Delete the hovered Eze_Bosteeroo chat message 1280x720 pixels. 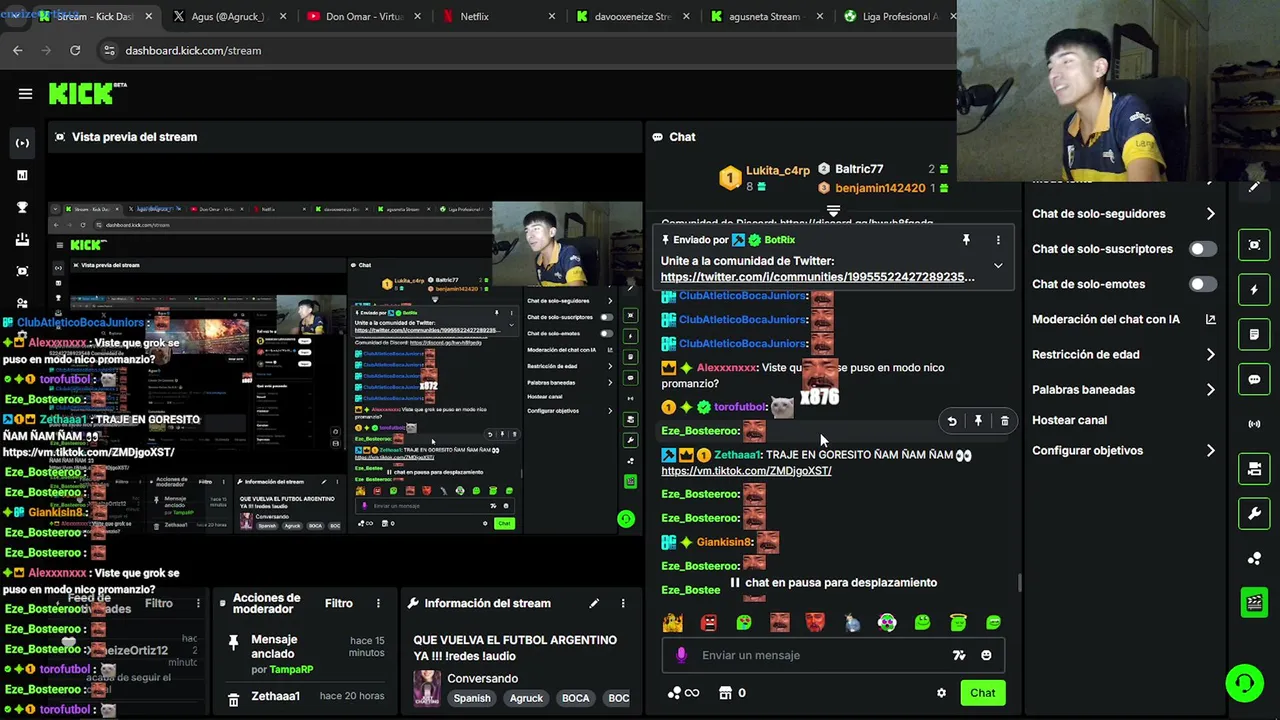(x=1005, y=421)
